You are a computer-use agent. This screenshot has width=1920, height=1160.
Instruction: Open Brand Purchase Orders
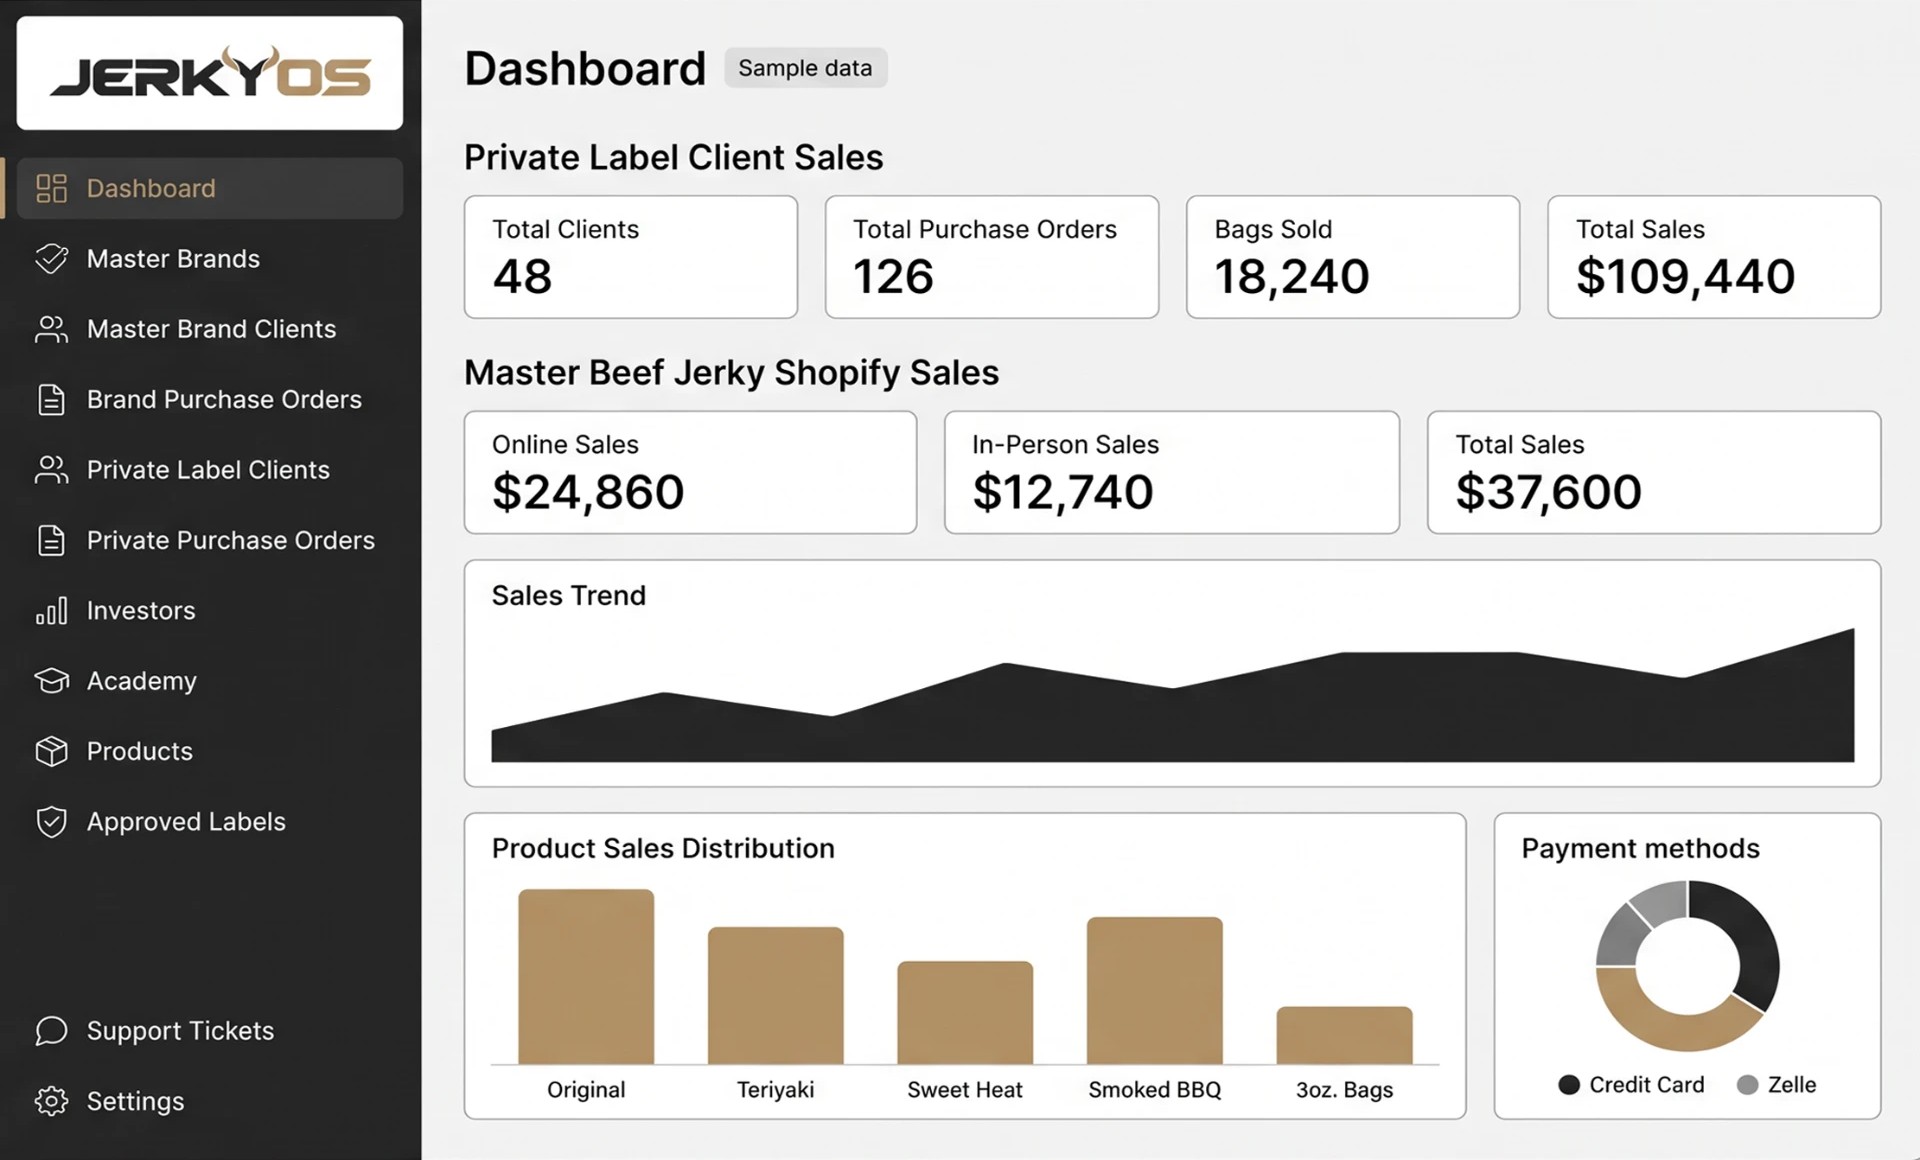210,399
